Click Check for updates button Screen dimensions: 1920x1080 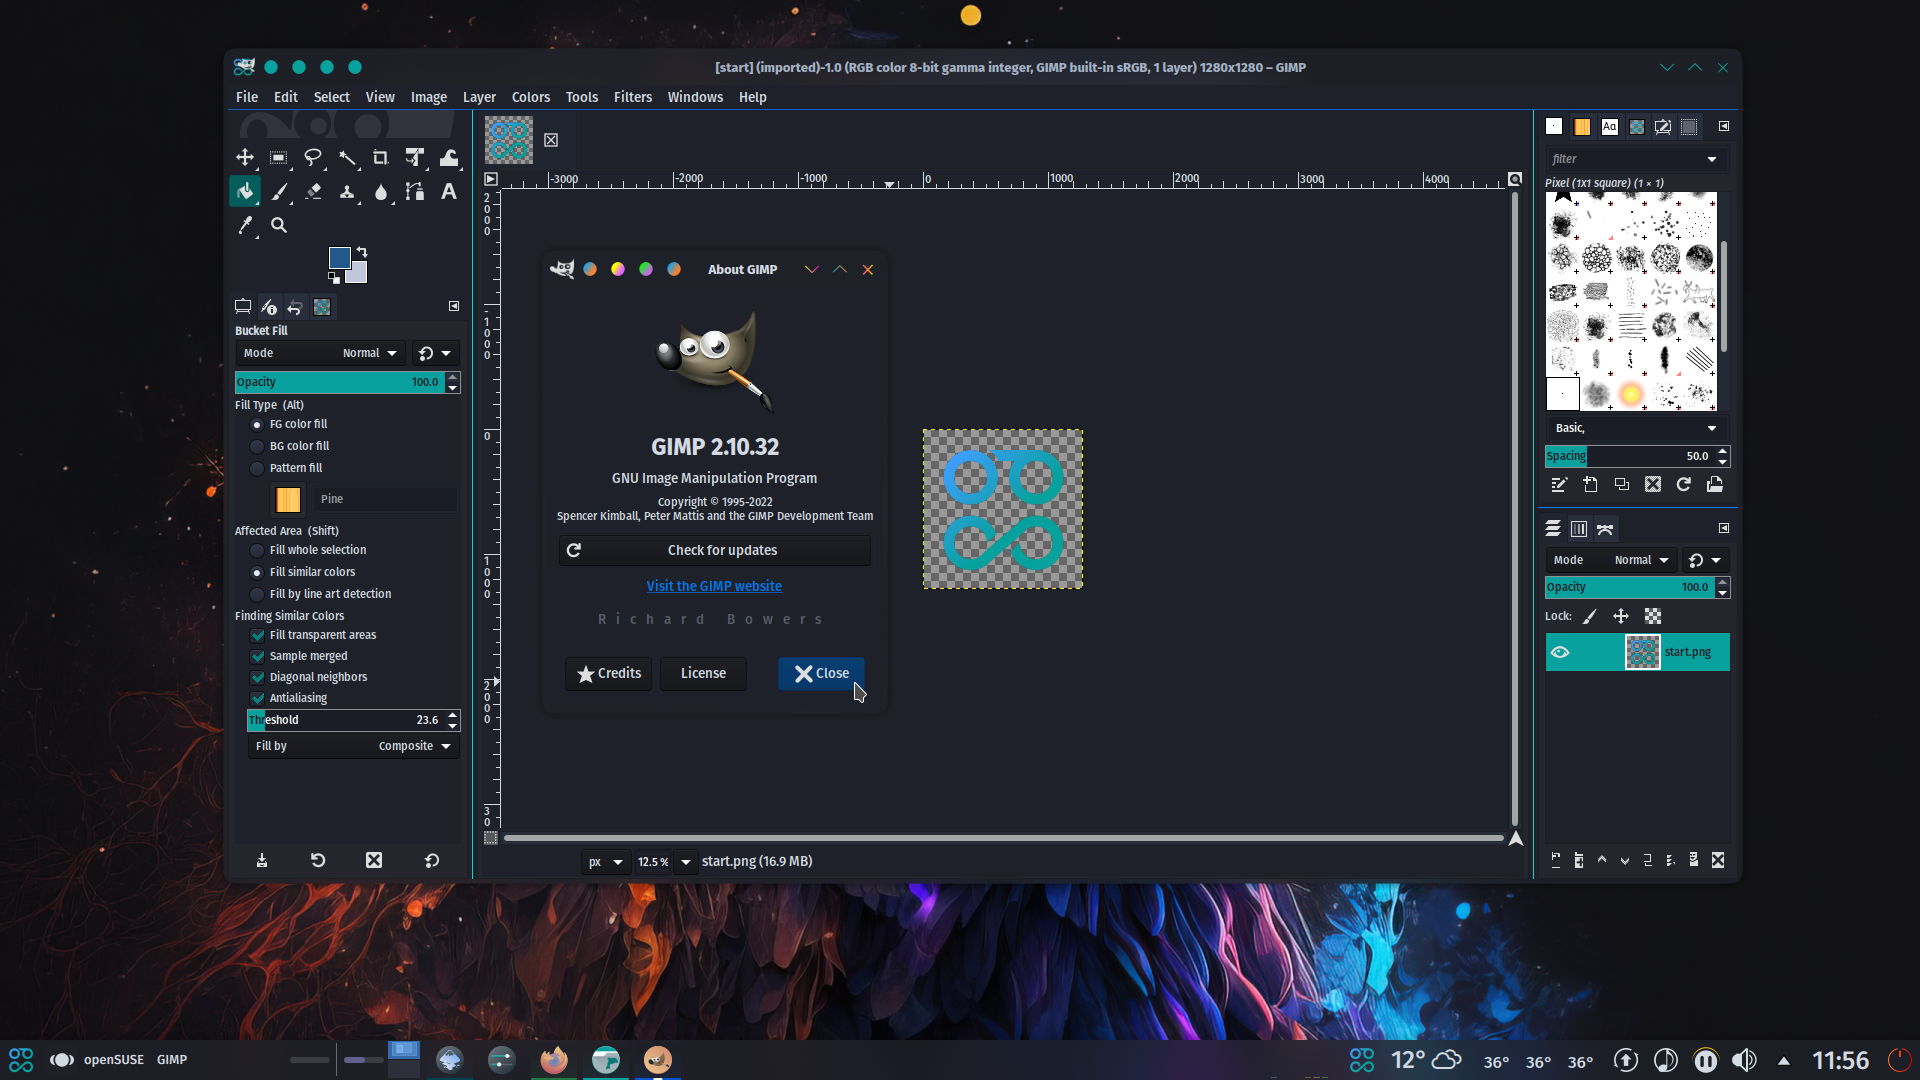click(x=715, y=551)
